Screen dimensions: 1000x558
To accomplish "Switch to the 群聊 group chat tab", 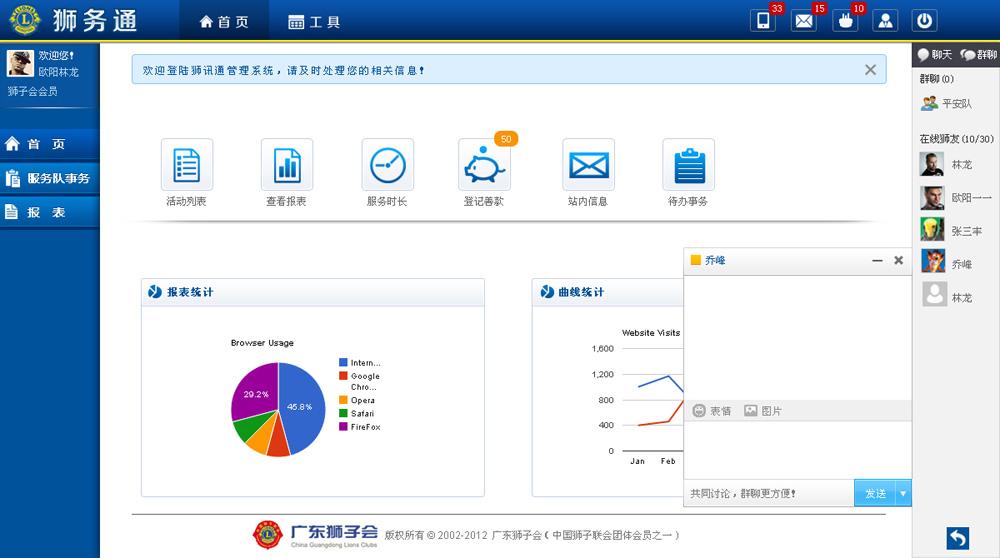I will point(979,55).
